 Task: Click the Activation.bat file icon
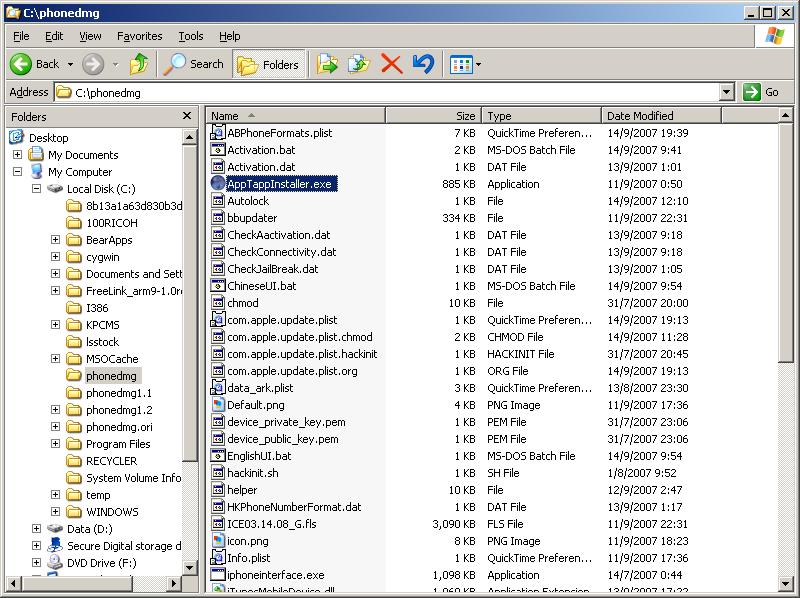pyautogui.click(x=218, y=150)
